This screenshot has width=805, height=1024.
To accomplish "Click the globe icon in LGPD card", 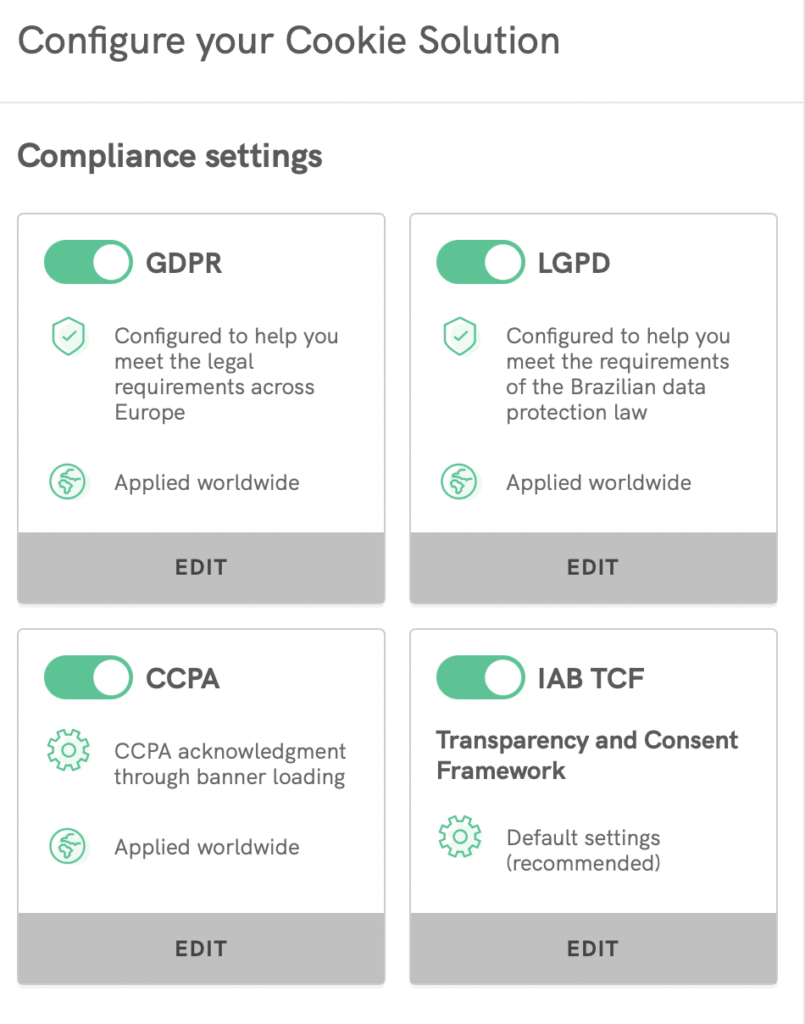I will (460, 482).
